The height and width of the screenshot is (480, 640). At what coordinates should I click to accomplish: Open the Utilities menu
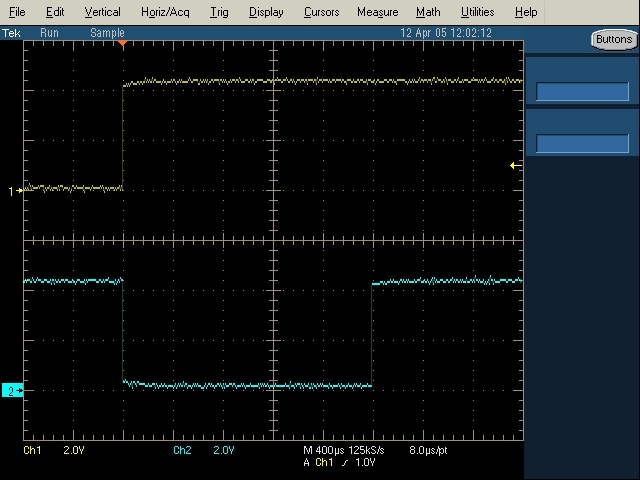point(477,12)
